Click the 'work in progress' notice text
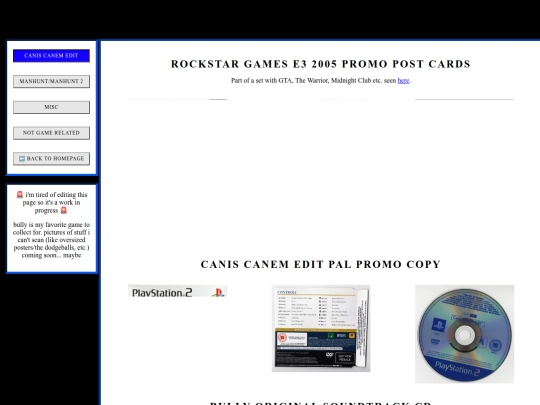The width and height of the screenshot is (540, 405). pos(51,202)
